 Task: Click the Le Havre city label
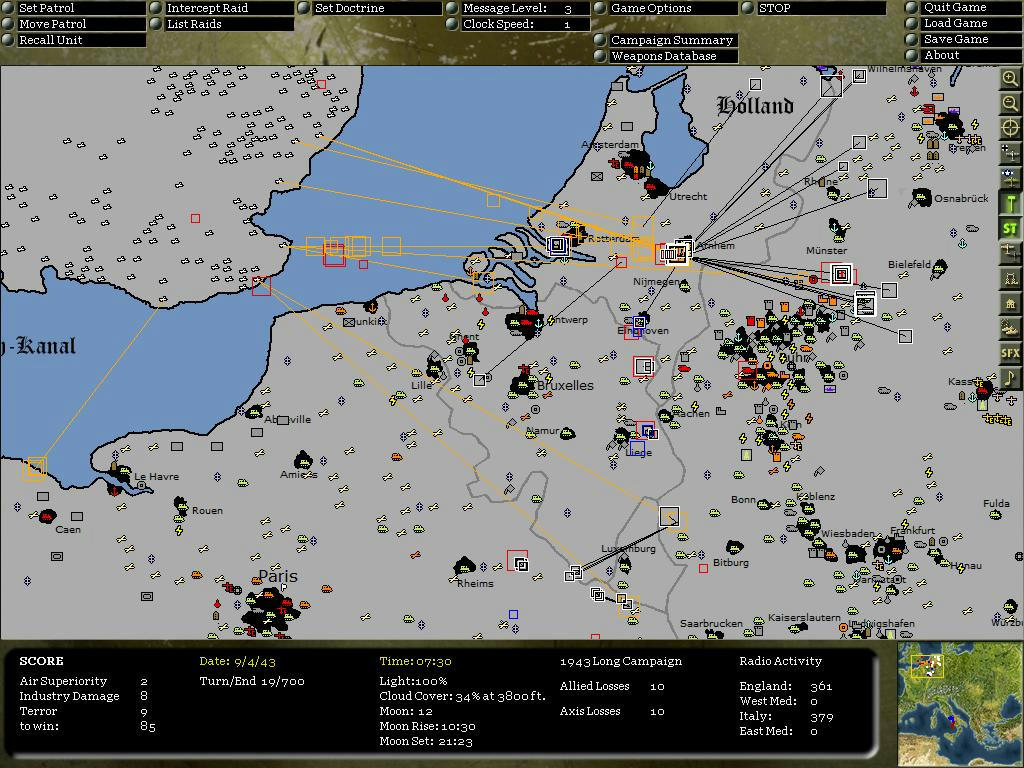(x=157, y=477)
